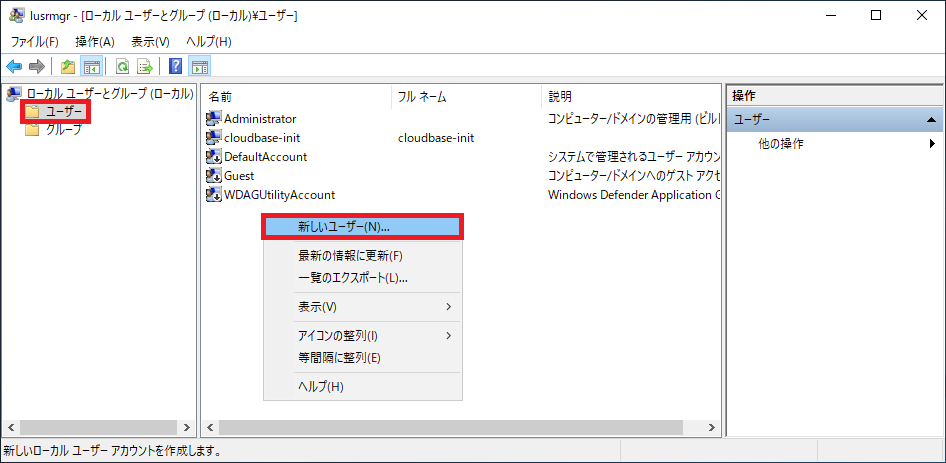Open the ファイル(F) menu
The height and width of the screenshot is (463, 946).
[34, 42]
